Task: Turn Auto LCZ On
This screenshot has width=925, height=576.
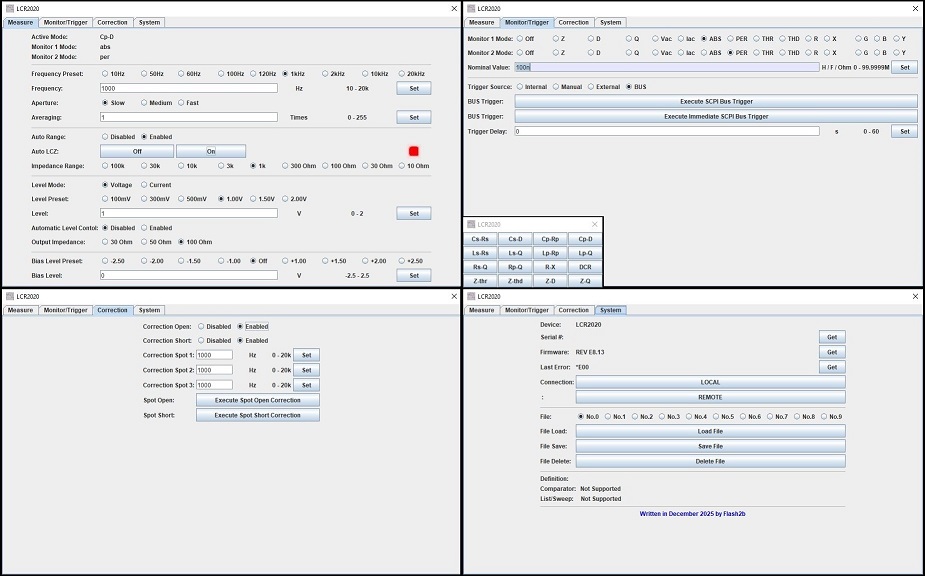Action: [x=211, y=152]
